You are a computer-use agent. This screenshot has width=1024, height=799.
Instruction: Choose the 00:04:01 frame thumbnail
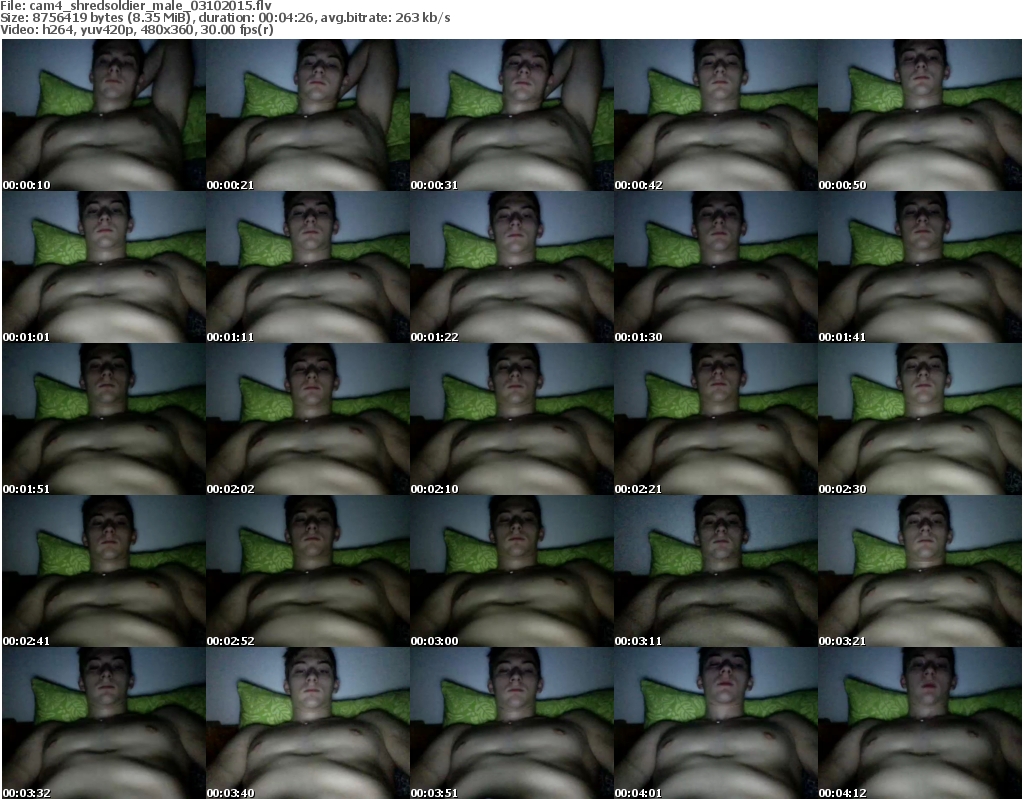pos(716,723)
